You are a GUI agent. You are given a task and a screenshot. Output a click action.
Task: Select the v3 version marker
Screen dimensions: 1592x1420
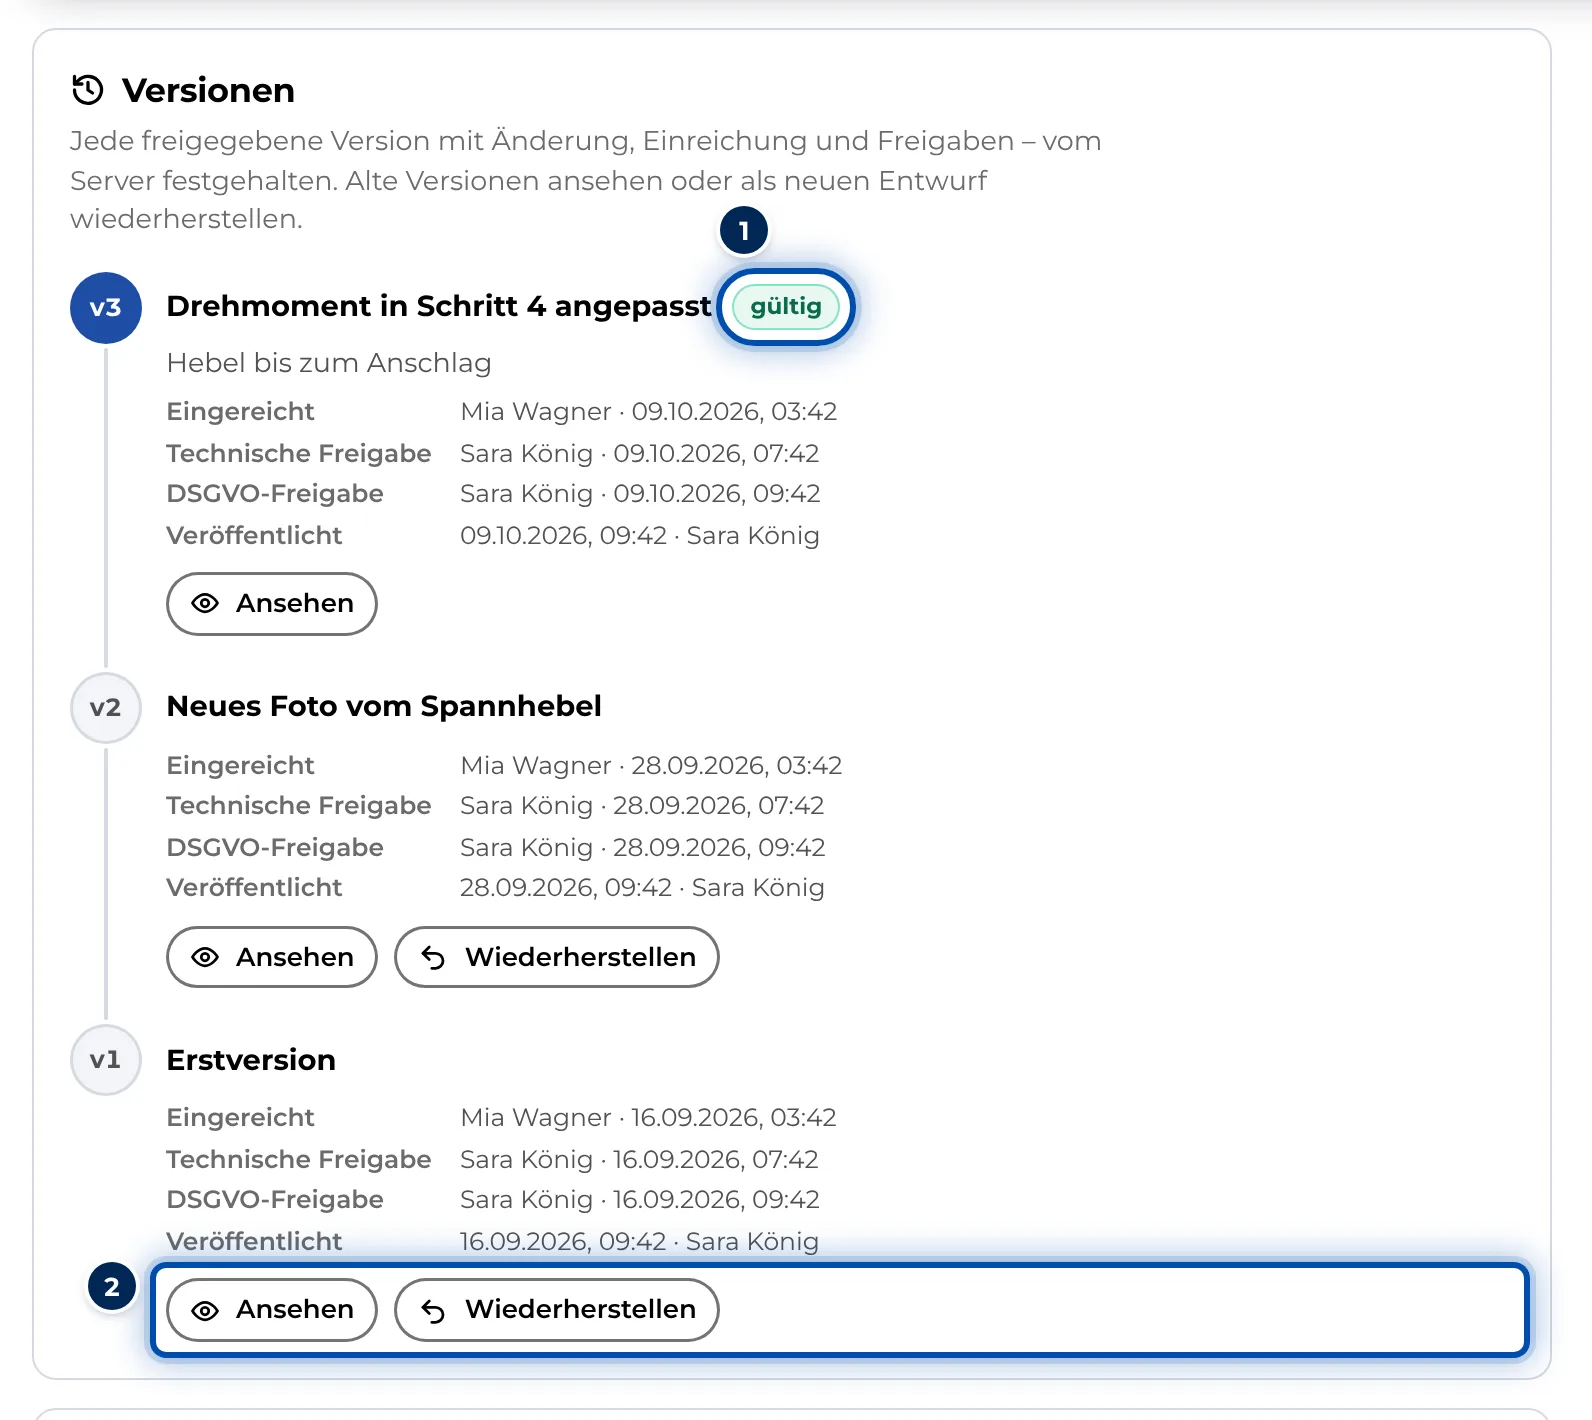105,308
